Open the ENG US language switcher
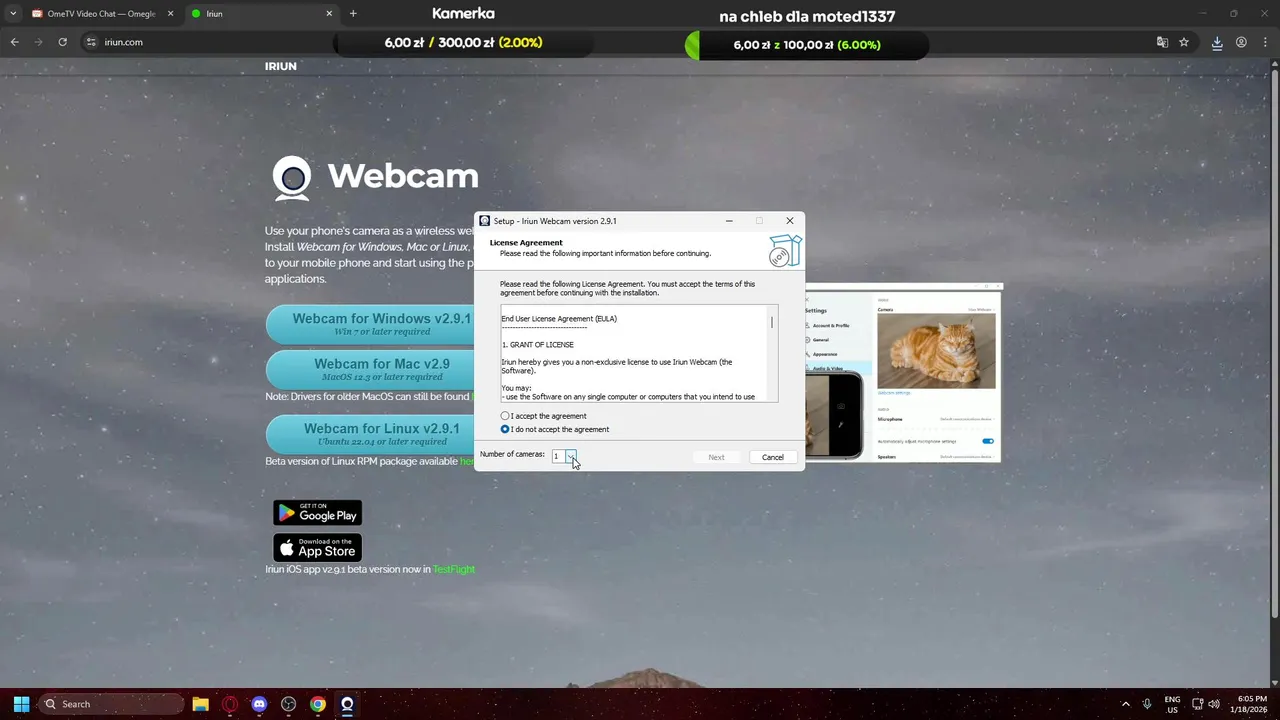Image resolution: width=1280 pixels, height=720 pixels. click(x=1172, y=704)
